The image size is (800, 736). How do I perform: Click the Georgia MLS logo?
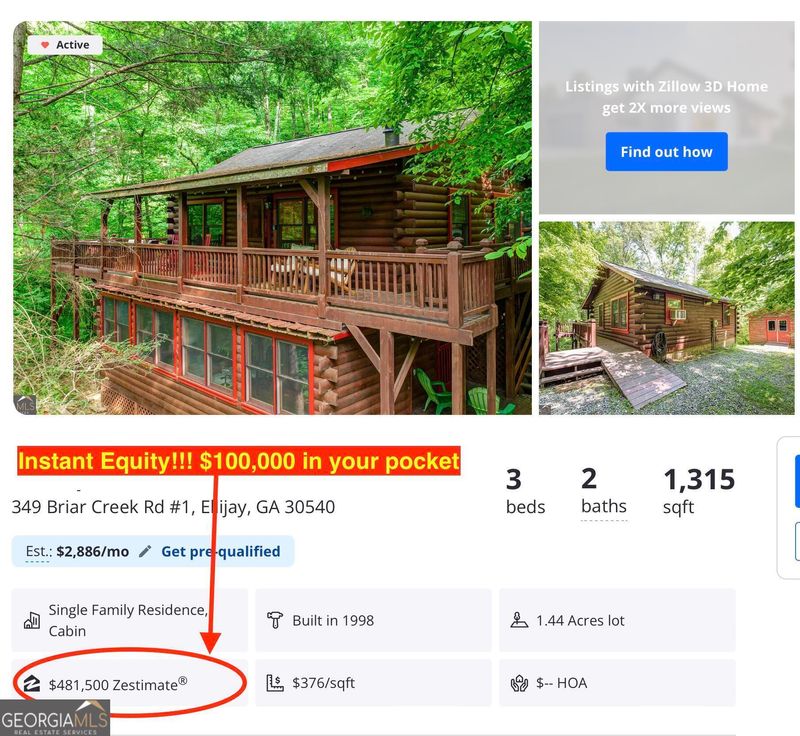[x=55, y=718]
